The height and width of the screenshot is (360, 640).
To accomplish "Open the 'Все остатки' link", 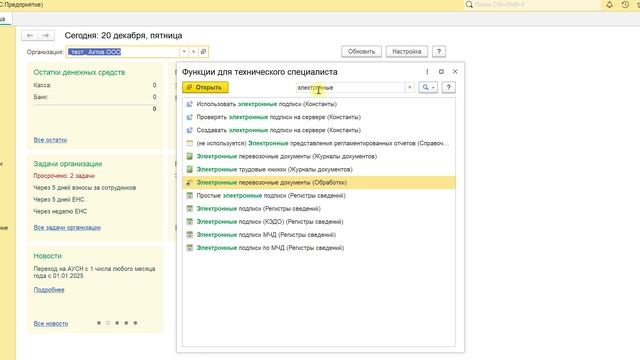I will click(50, 140).
